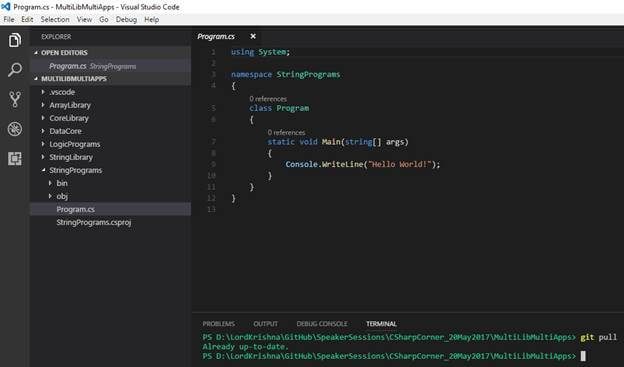Click the "using System;" code line
The image size is (624, 367).
[x=261, y=52]
